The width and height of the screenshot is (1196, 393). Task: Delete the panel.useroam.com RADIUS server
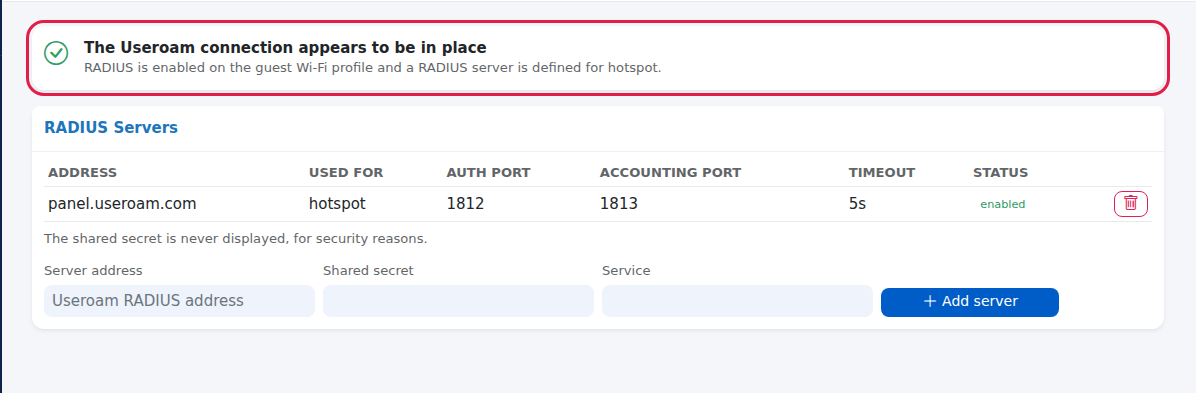(1130, 204)
